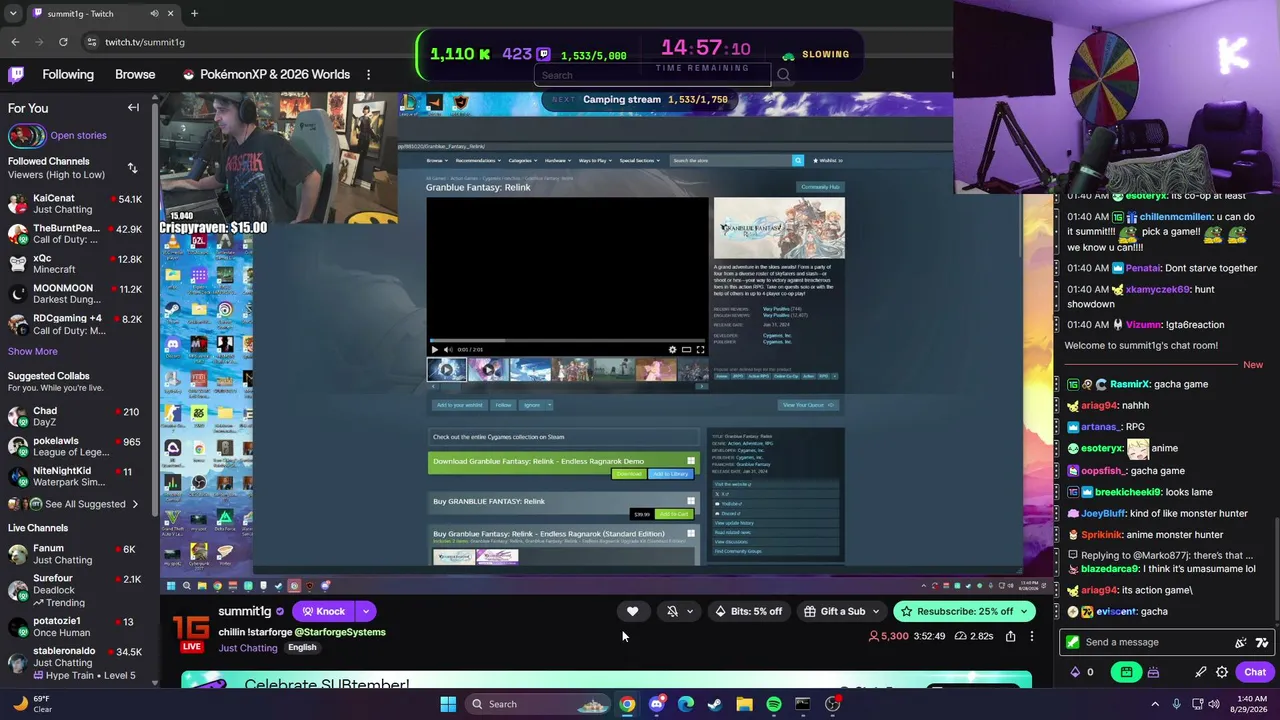This screenshot has width=1280, height=720.
Task: Open chat identity badge selector
Action: [x=1073, y=642]
